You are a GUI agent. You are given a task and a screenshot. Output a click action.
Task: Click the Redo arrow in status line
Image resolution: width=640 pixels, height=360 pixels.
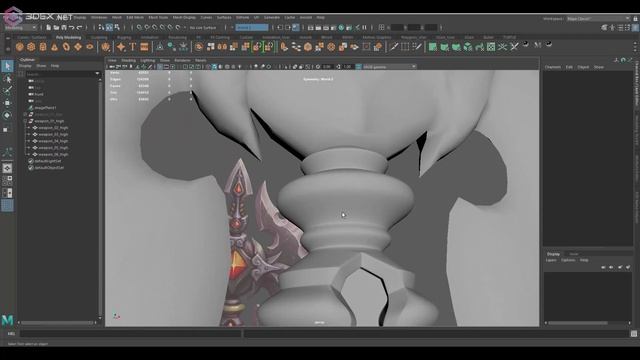coord(80,27)
